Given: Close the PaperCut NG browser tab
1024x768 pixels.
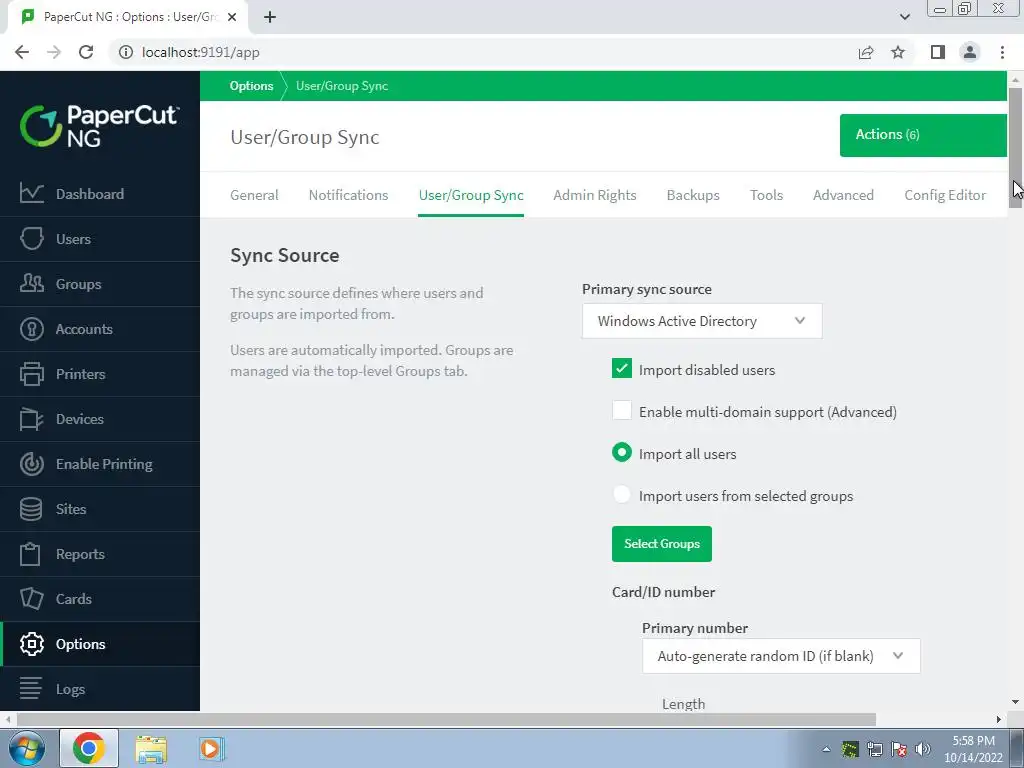Looking at the screenshot, I should click(232, 17).
